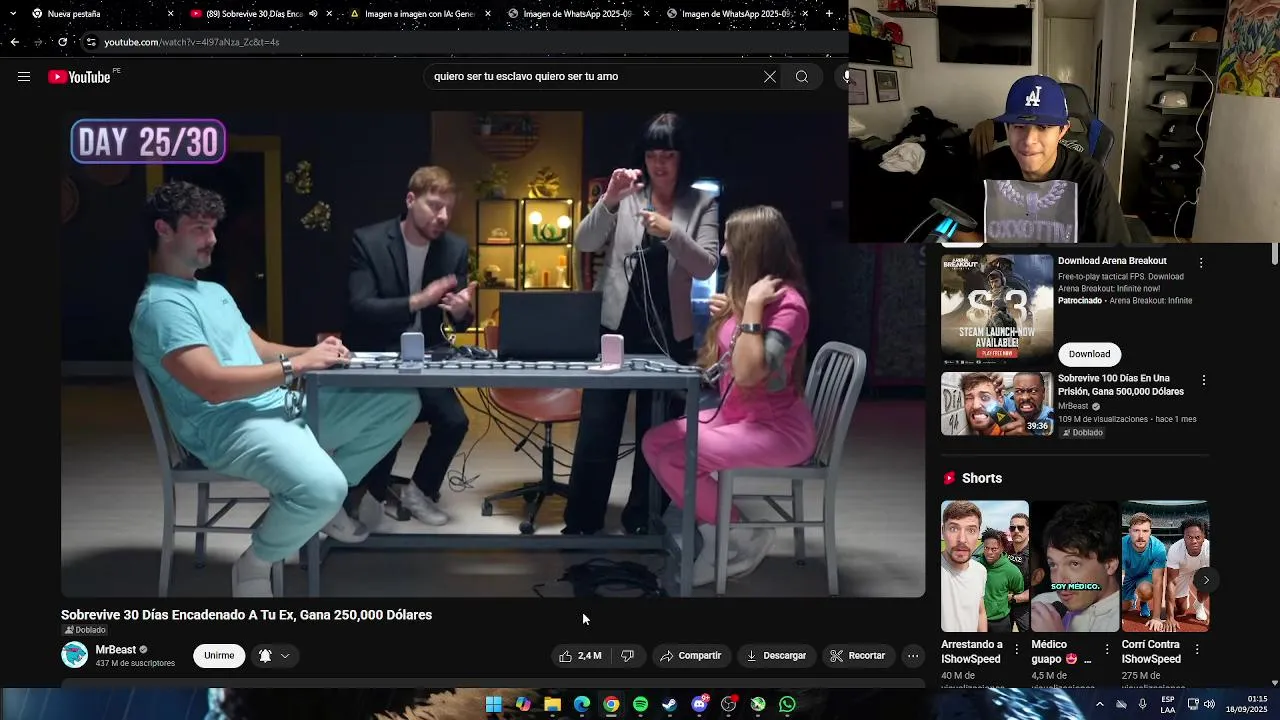This screenshot has height=720, width=1280.
Task: Open options for Corrí Contra IShowSpeed short
Action: click(x=1197, y=650)
